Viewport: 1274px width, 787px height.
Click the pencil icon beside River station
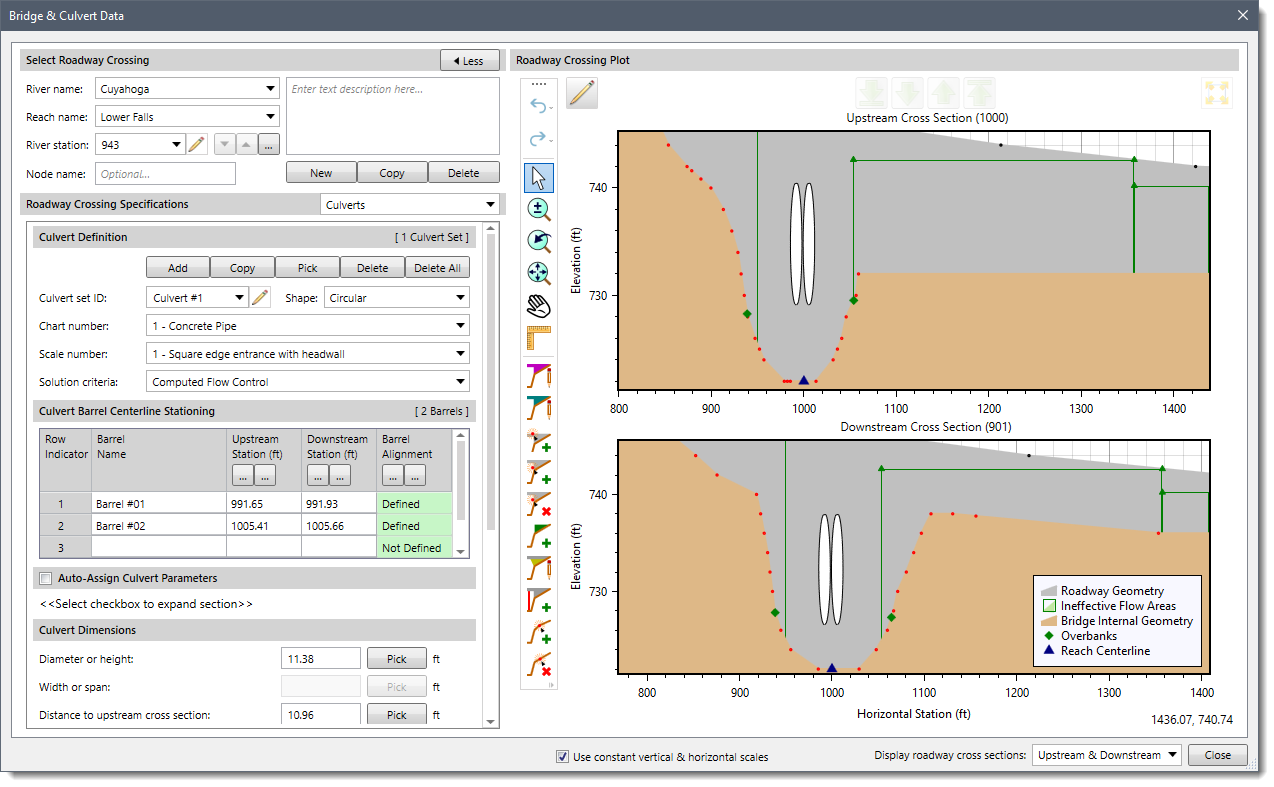pyautogui.click(x=197, y=143)
